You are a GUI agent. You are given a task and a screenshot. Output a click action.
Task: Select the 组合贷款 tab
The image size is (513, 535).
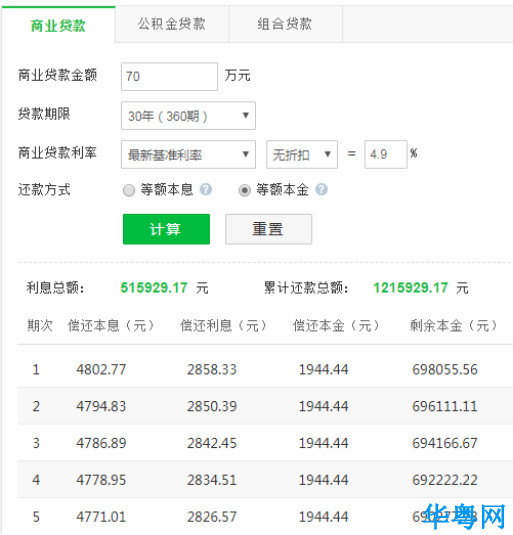(285, 25)
